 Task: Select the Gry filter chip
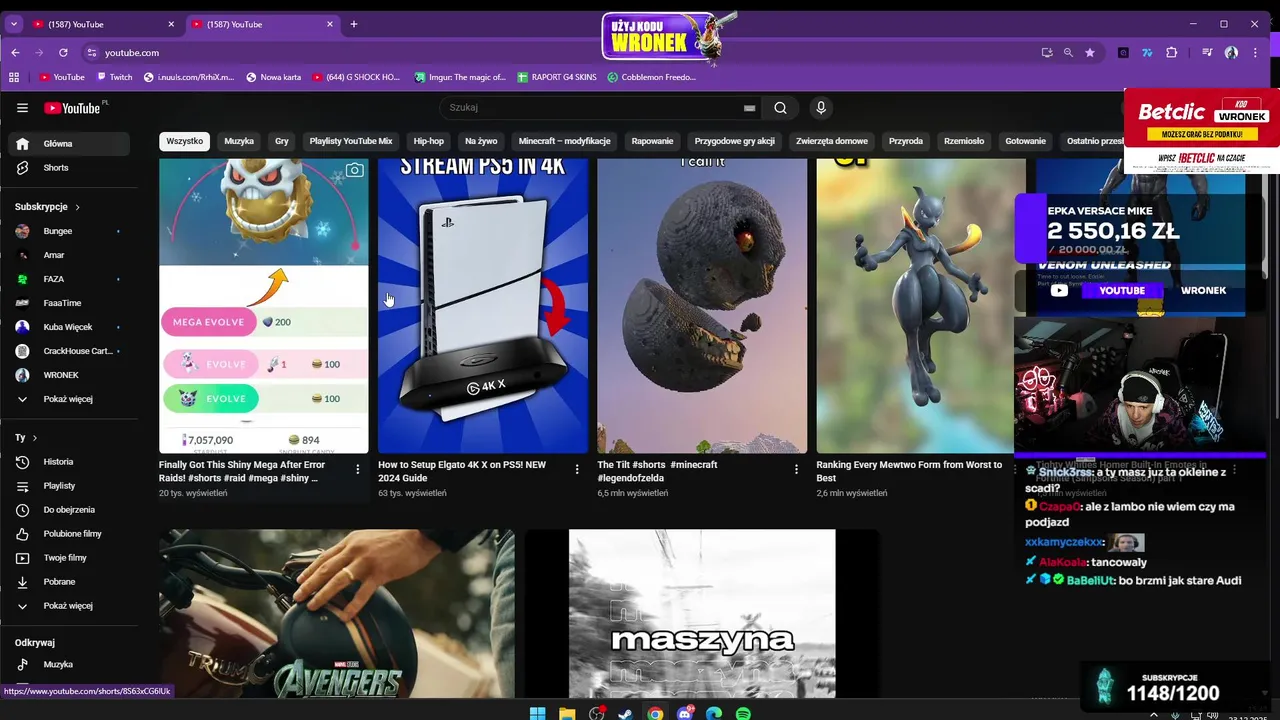282,141
